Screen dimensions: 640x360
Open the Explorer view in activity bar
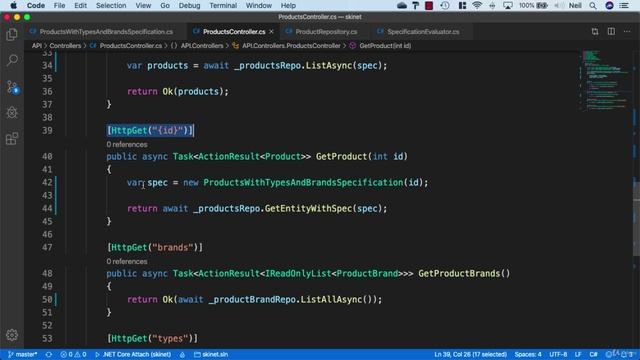[x=12, y=34]
